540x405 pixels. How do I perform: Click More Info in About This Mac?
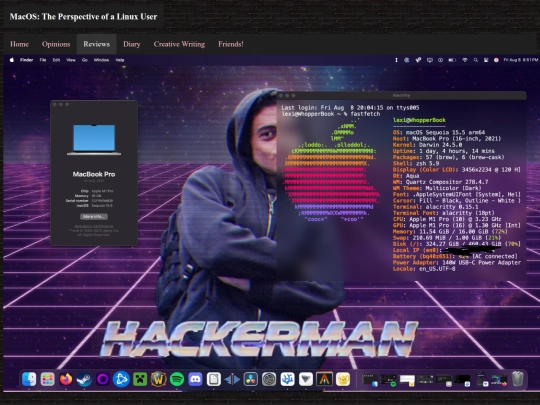click(x=94, y=217)
